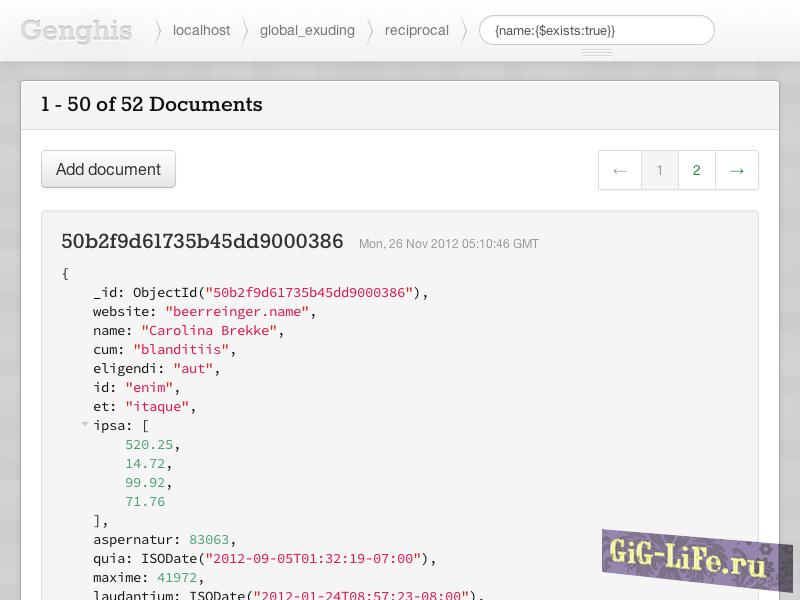The width and height of the screenshot is (800, 600).
Task: Jump to page 2 in pagination
Action: click(x=697, y=170)
